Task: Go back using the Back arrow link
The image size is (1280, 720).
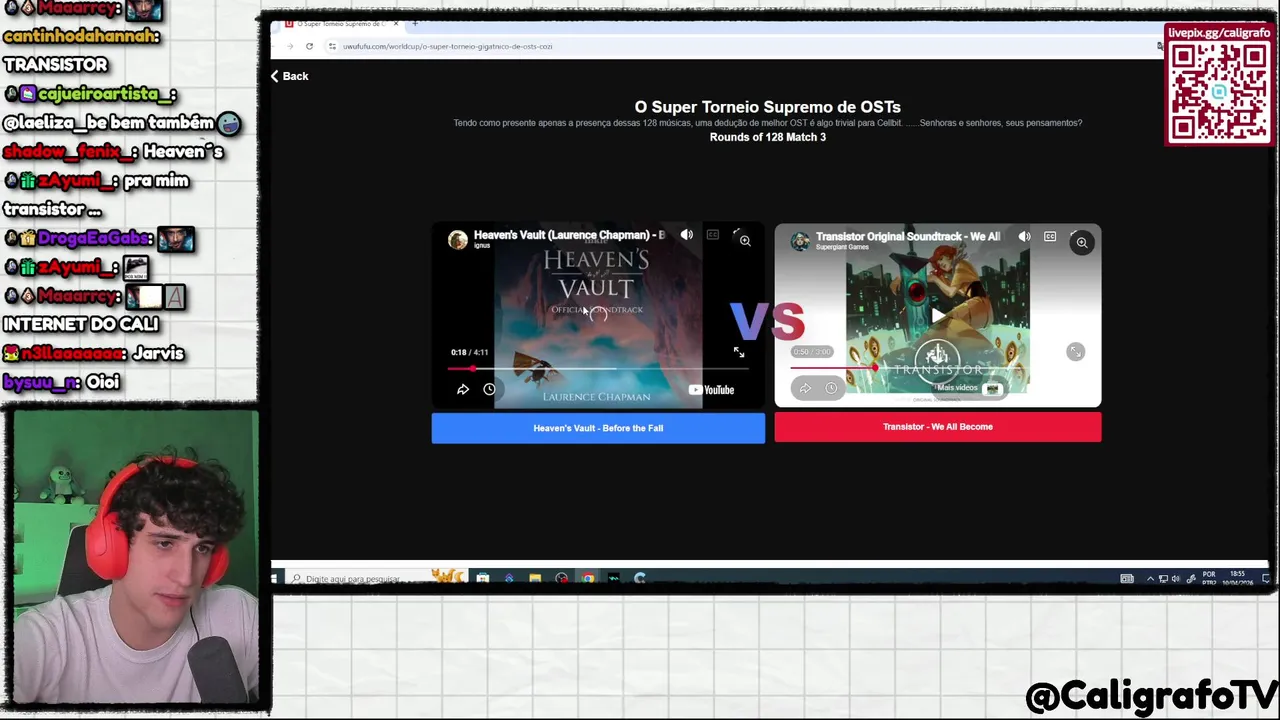Action: [289, 76]
